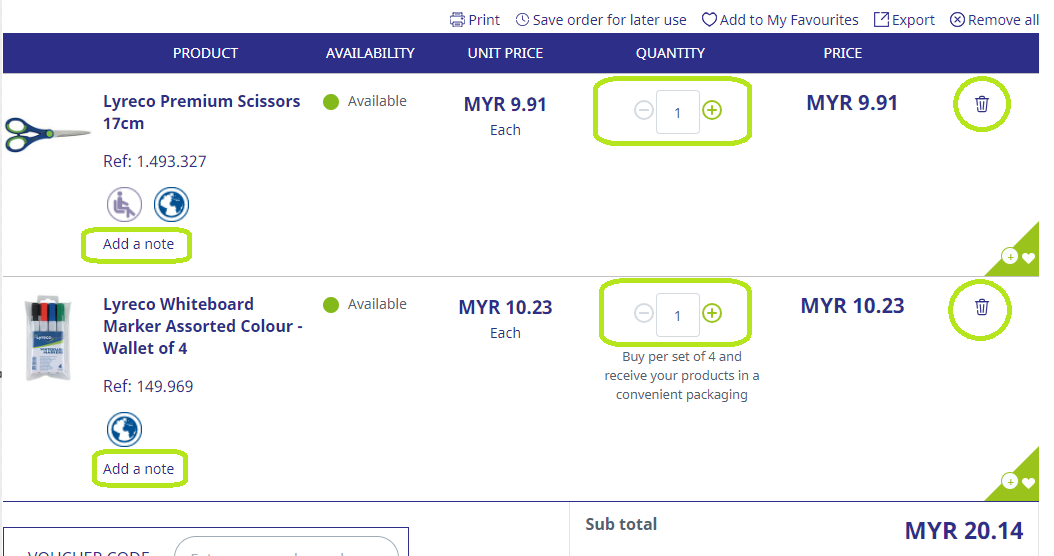
Task: Click the Ref: 1.493.327 text
Action: coord(155,161)
